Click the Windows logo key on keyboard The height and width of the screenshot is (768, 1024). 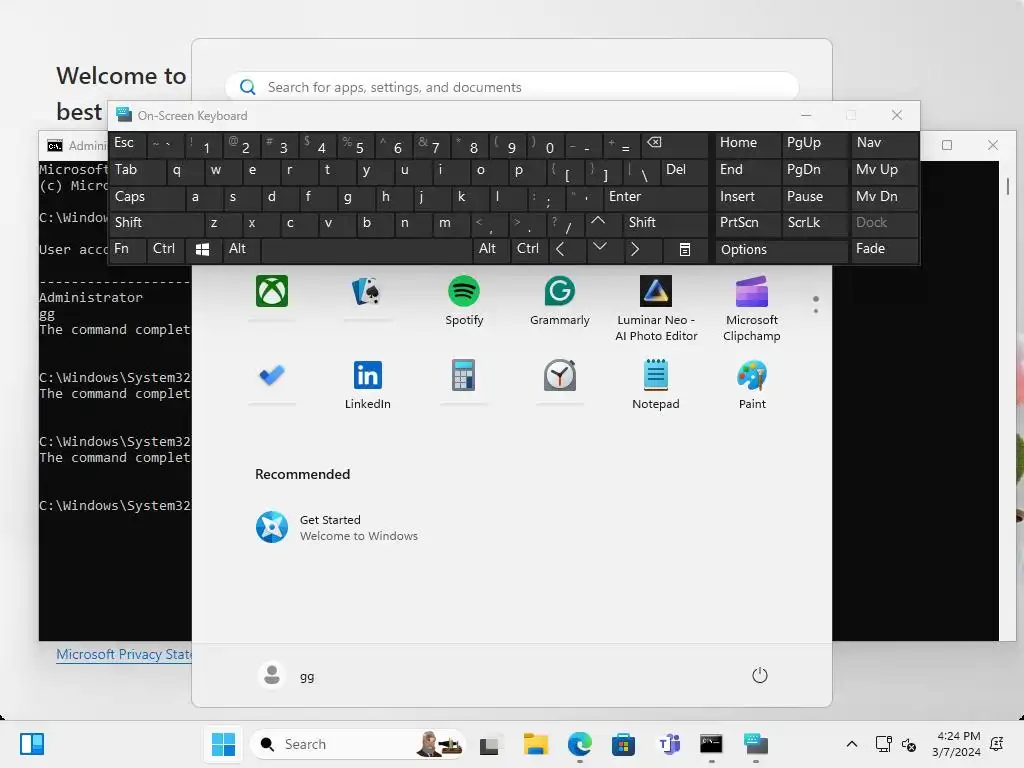(202, 249)
